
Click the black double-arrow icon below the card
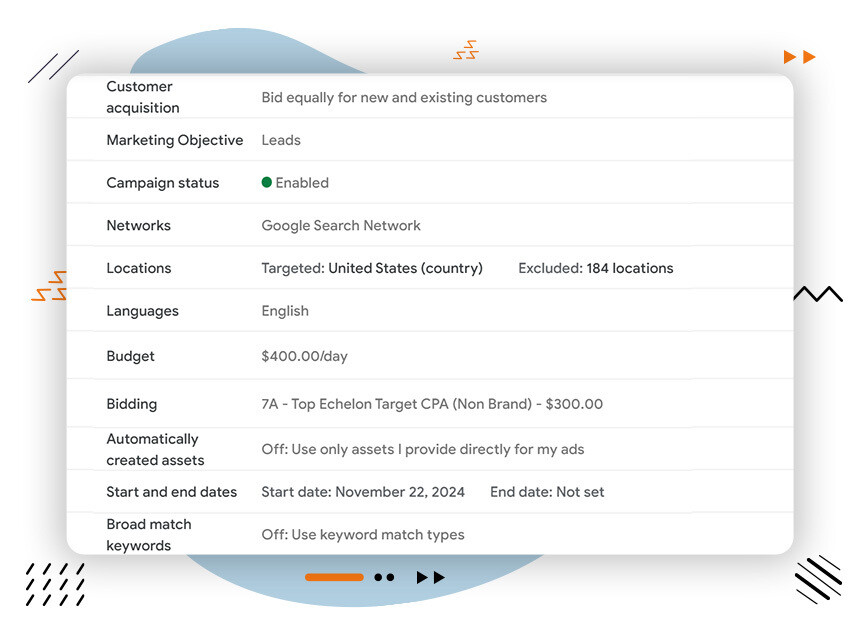[x=430, y=577]
